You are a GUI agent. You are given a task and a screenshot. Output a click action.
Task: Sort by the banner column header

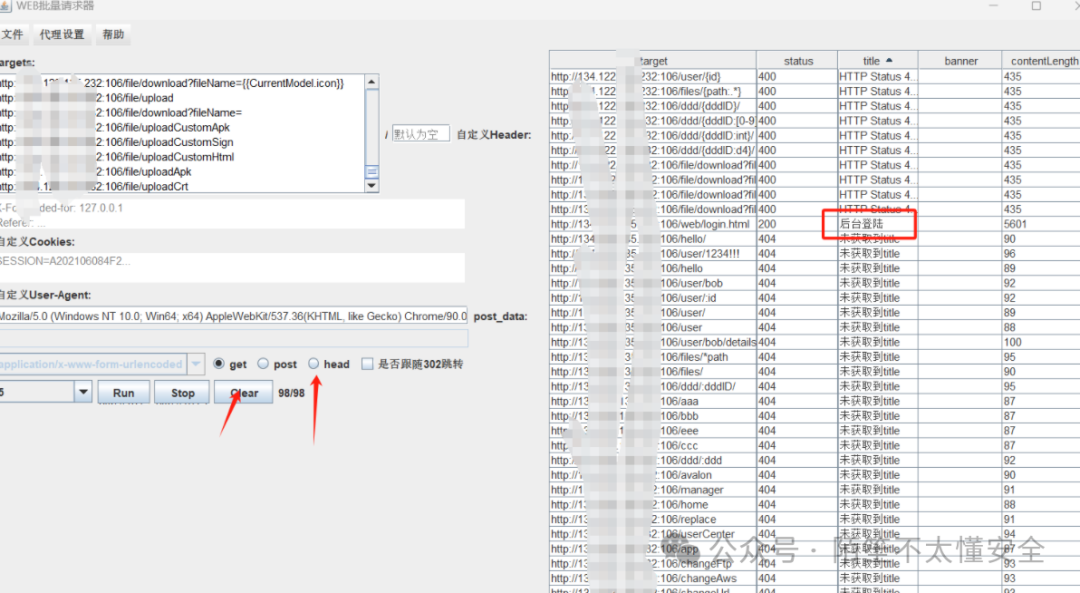pos(960,61)
